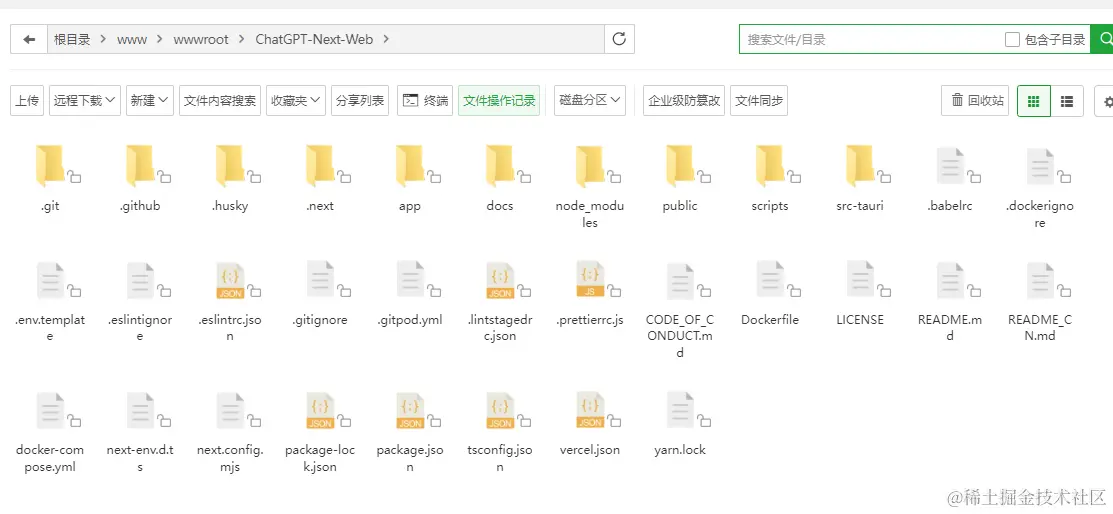
Task: Open the 远程下载 dropdown
Action: (x=85, y=101)
